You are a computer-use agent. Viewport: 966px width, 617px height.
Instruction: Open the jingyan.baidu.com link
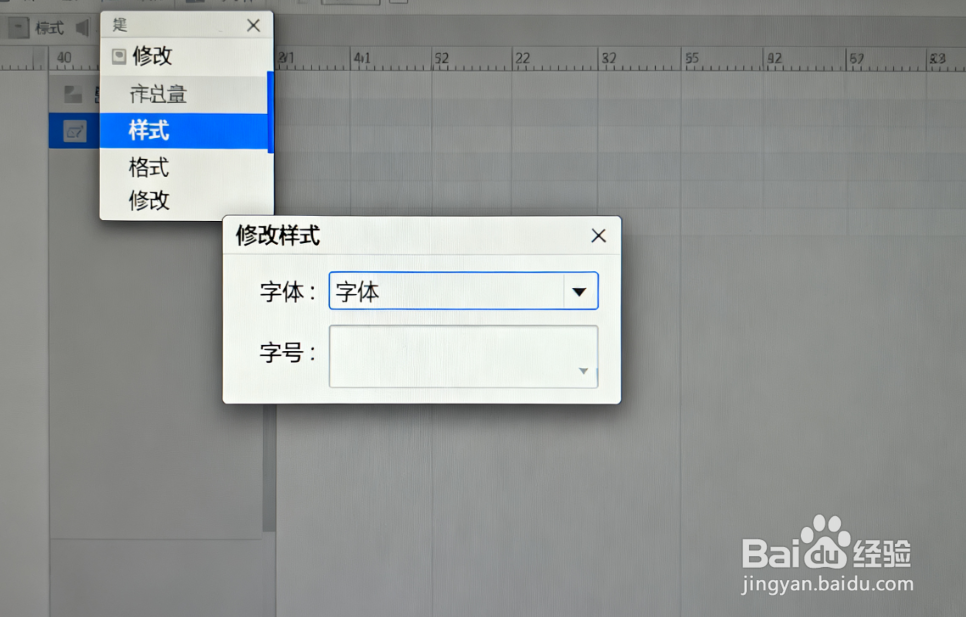830,585
